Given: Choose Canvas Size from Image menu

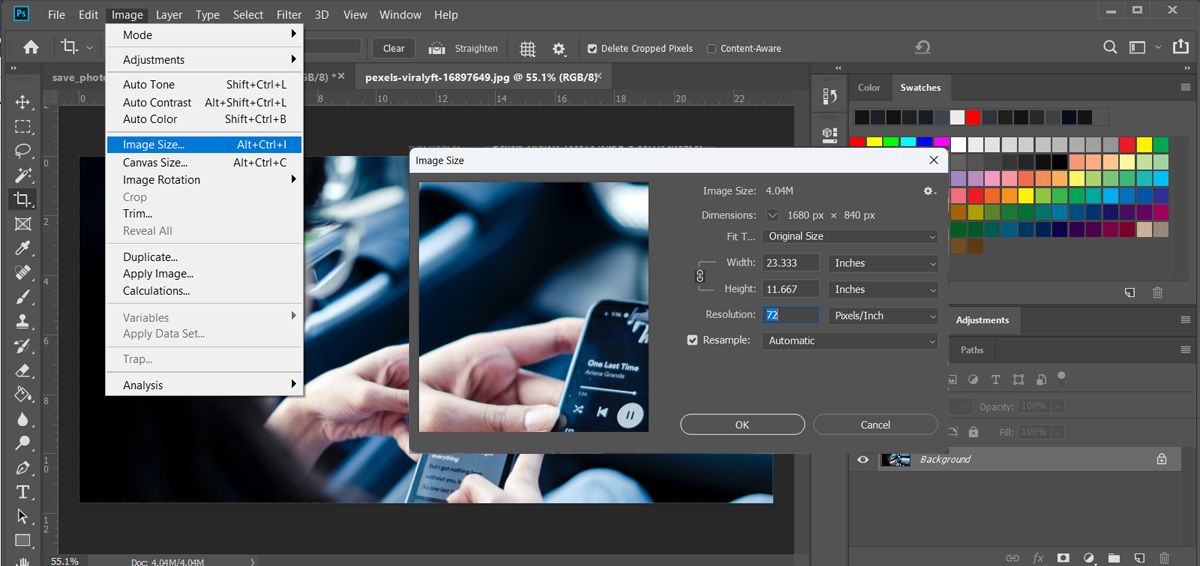Looking at the screenshot, I should pyautogui.click(x=155, y=162).
